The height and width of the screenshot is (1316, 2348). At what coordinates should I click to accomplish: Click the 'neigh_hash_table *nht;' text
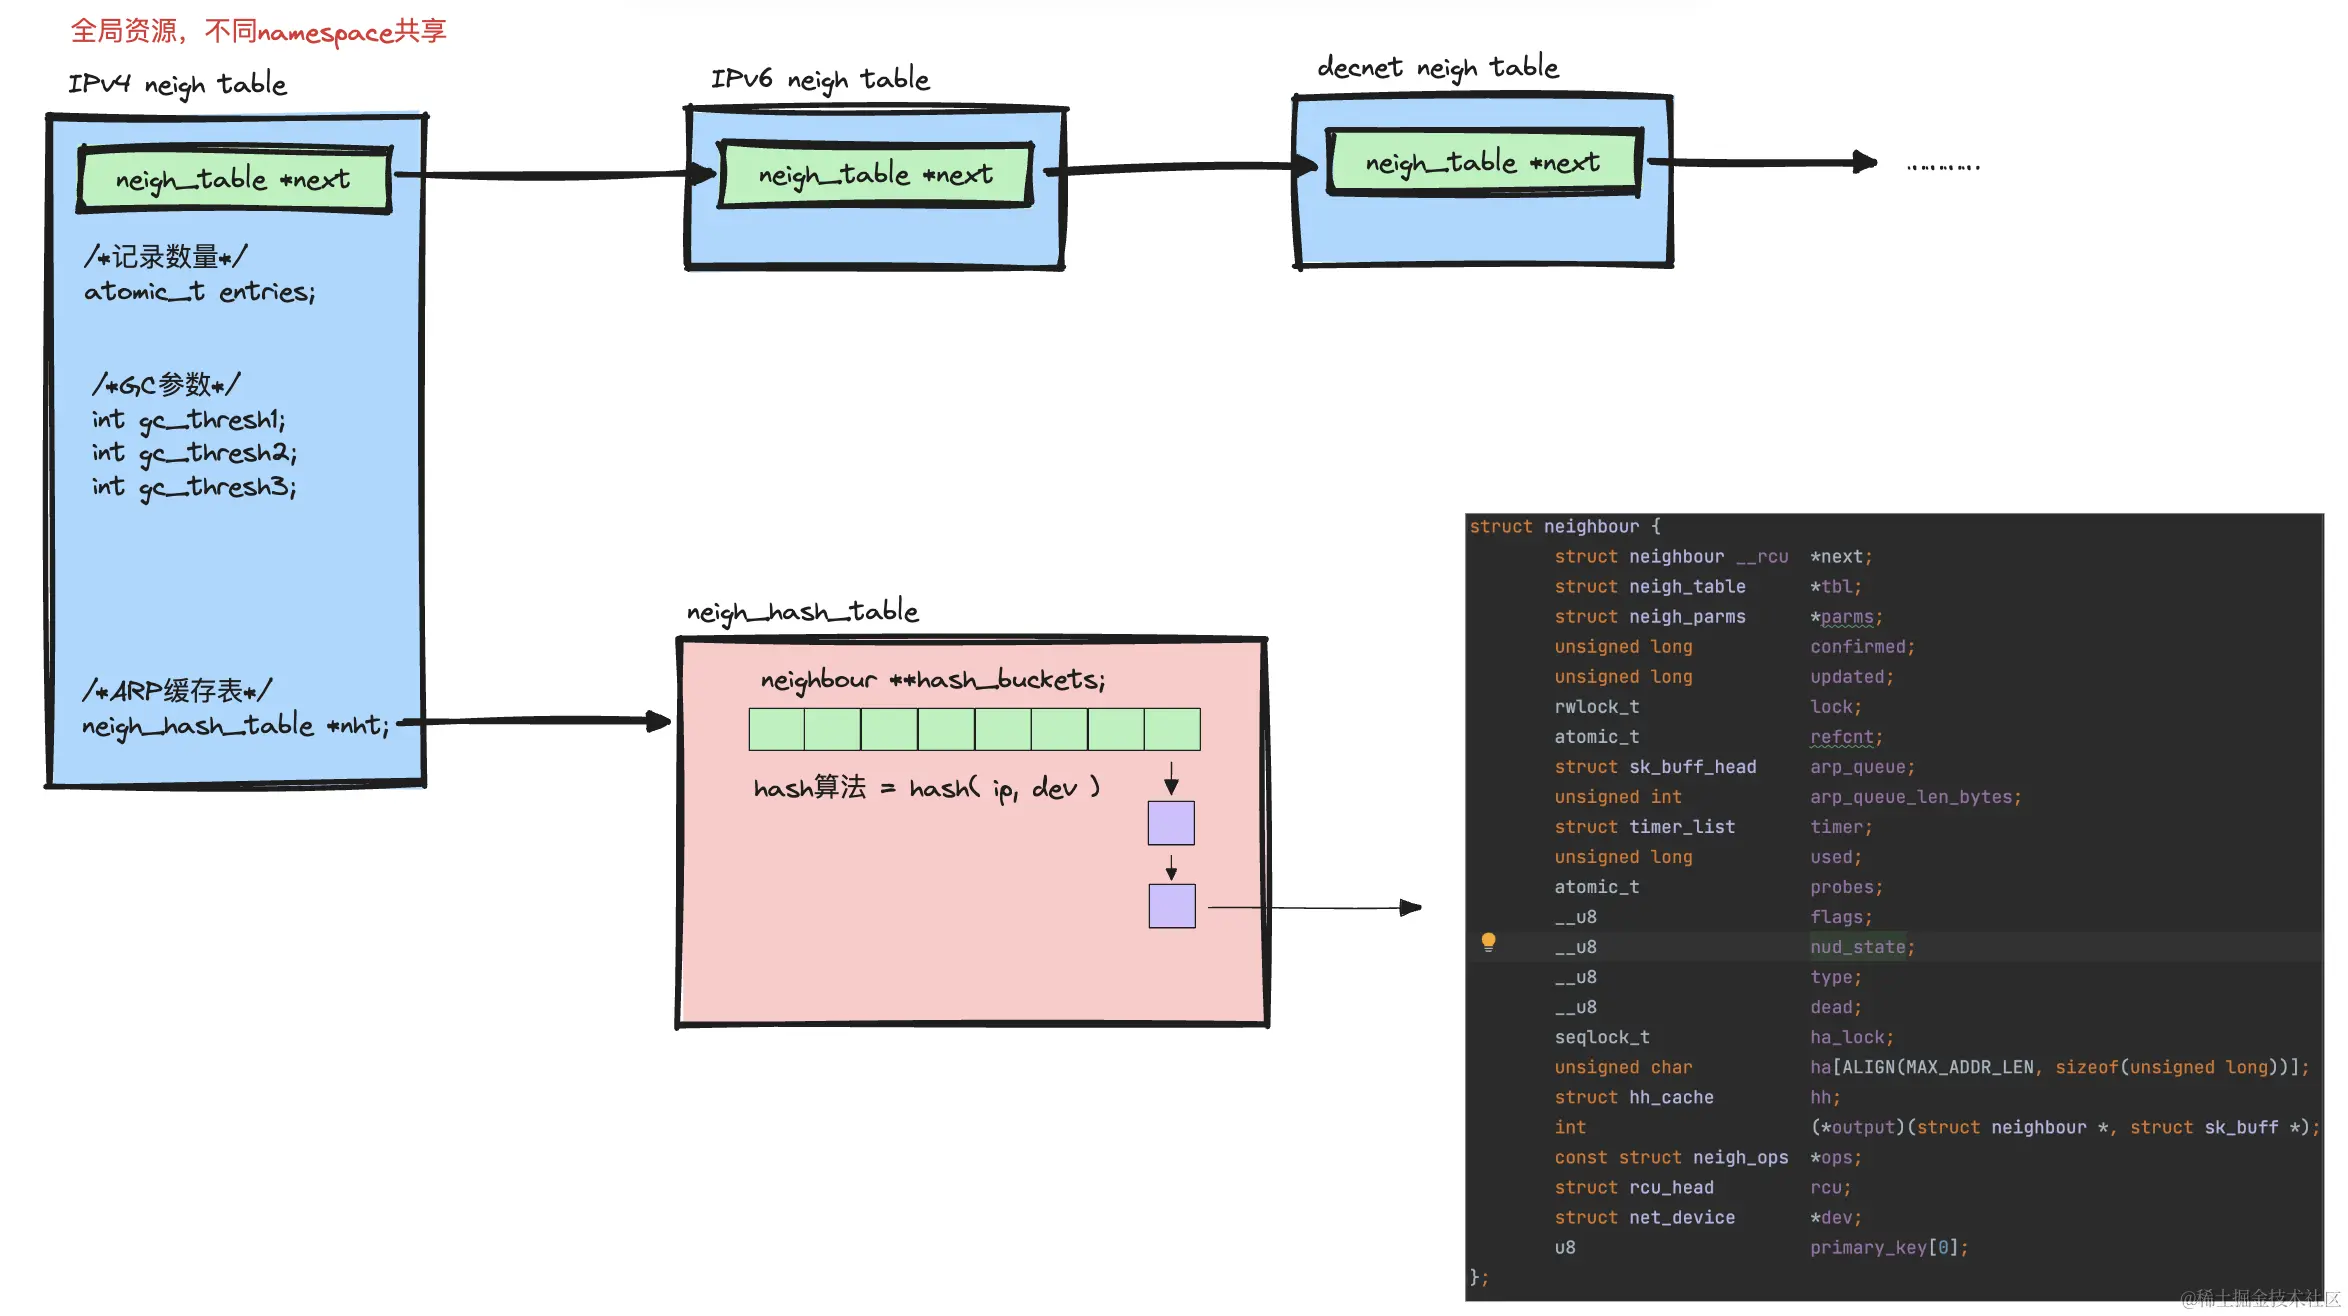click(x=236, y=725)
